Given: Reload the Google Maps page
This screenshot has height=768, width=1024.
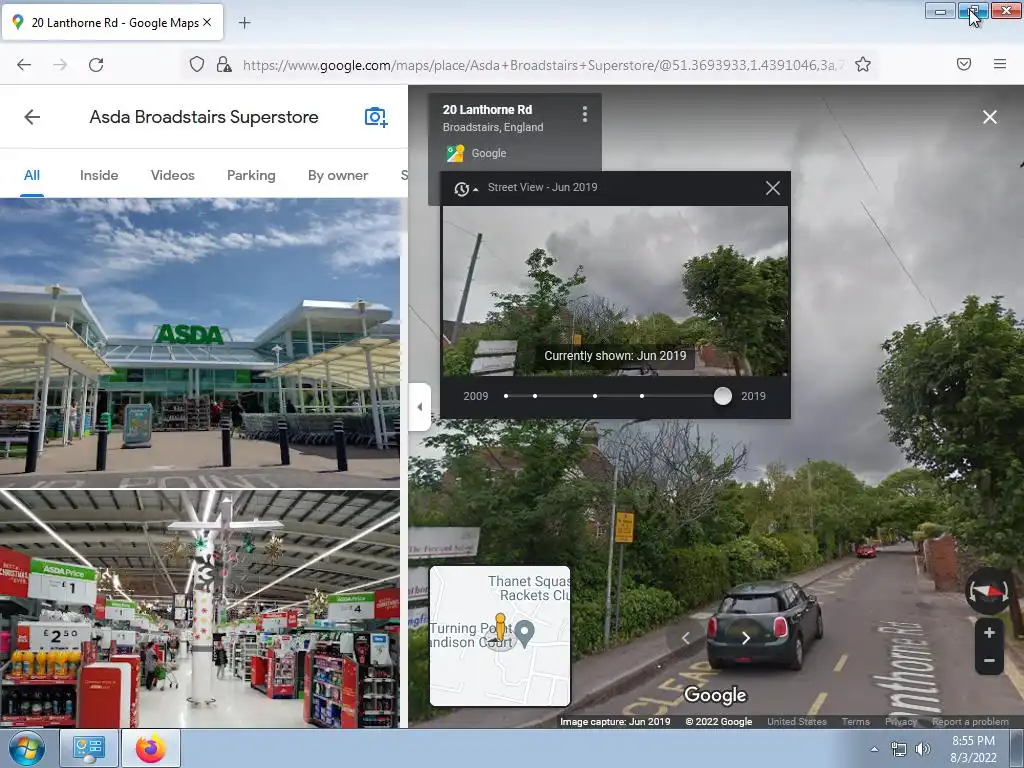Looking at the screenshot, I should (96, 65).
